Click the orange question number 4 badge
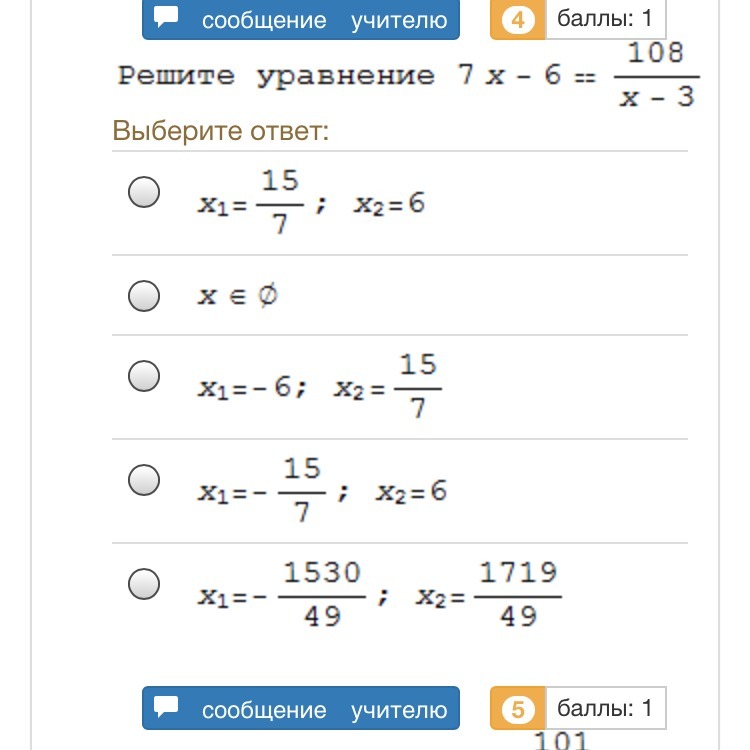The width and height of the screenshot is (750, 750). (x=518, y=20)
